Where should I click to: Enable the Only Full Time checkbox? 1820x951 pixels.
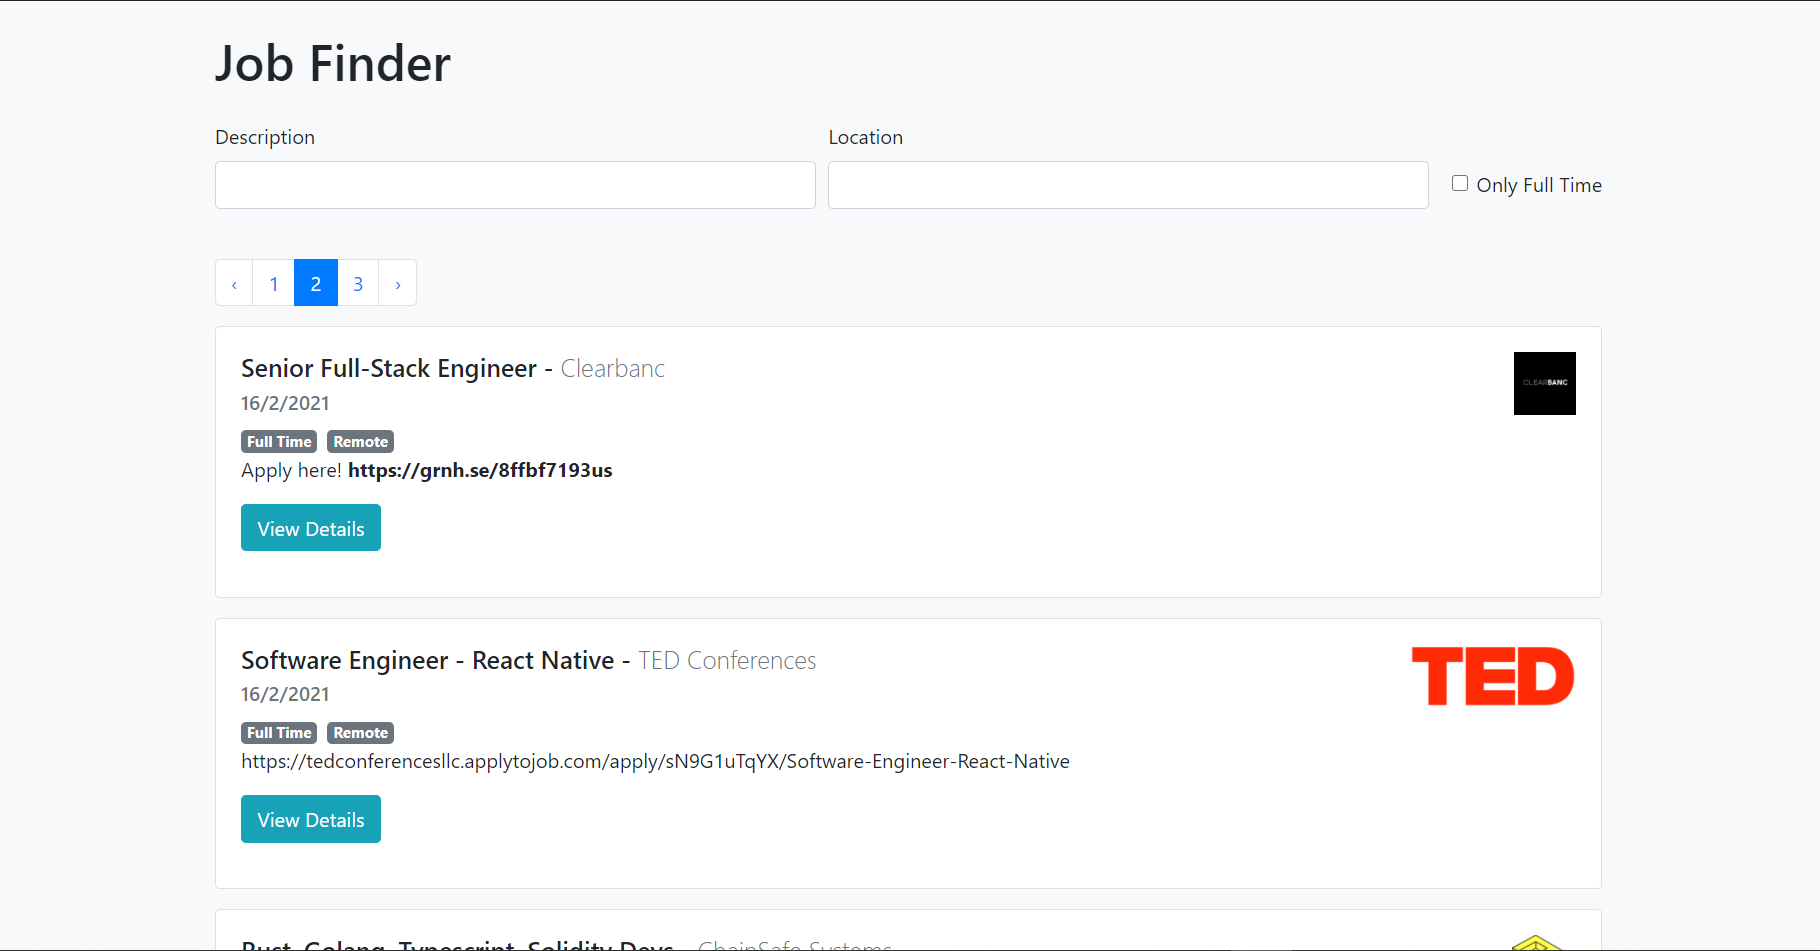click(x=1459, y=182)
